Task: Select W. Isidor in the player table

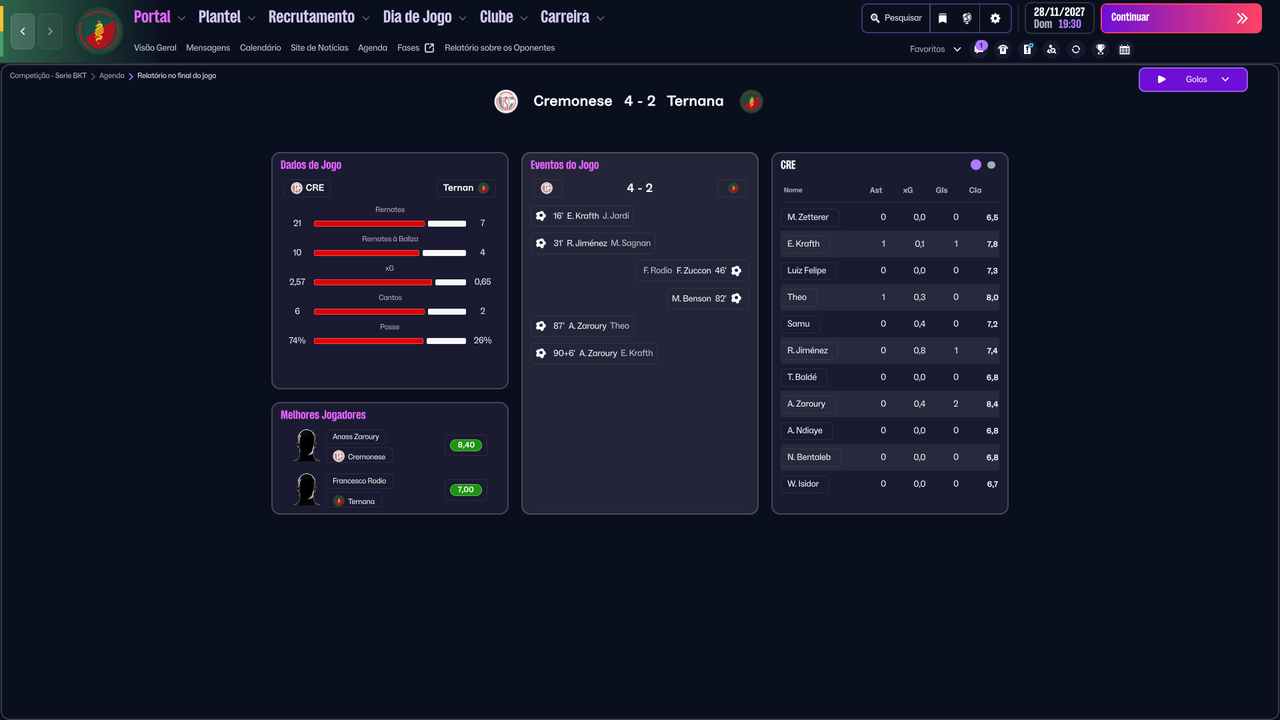Action: coord(803,484)
